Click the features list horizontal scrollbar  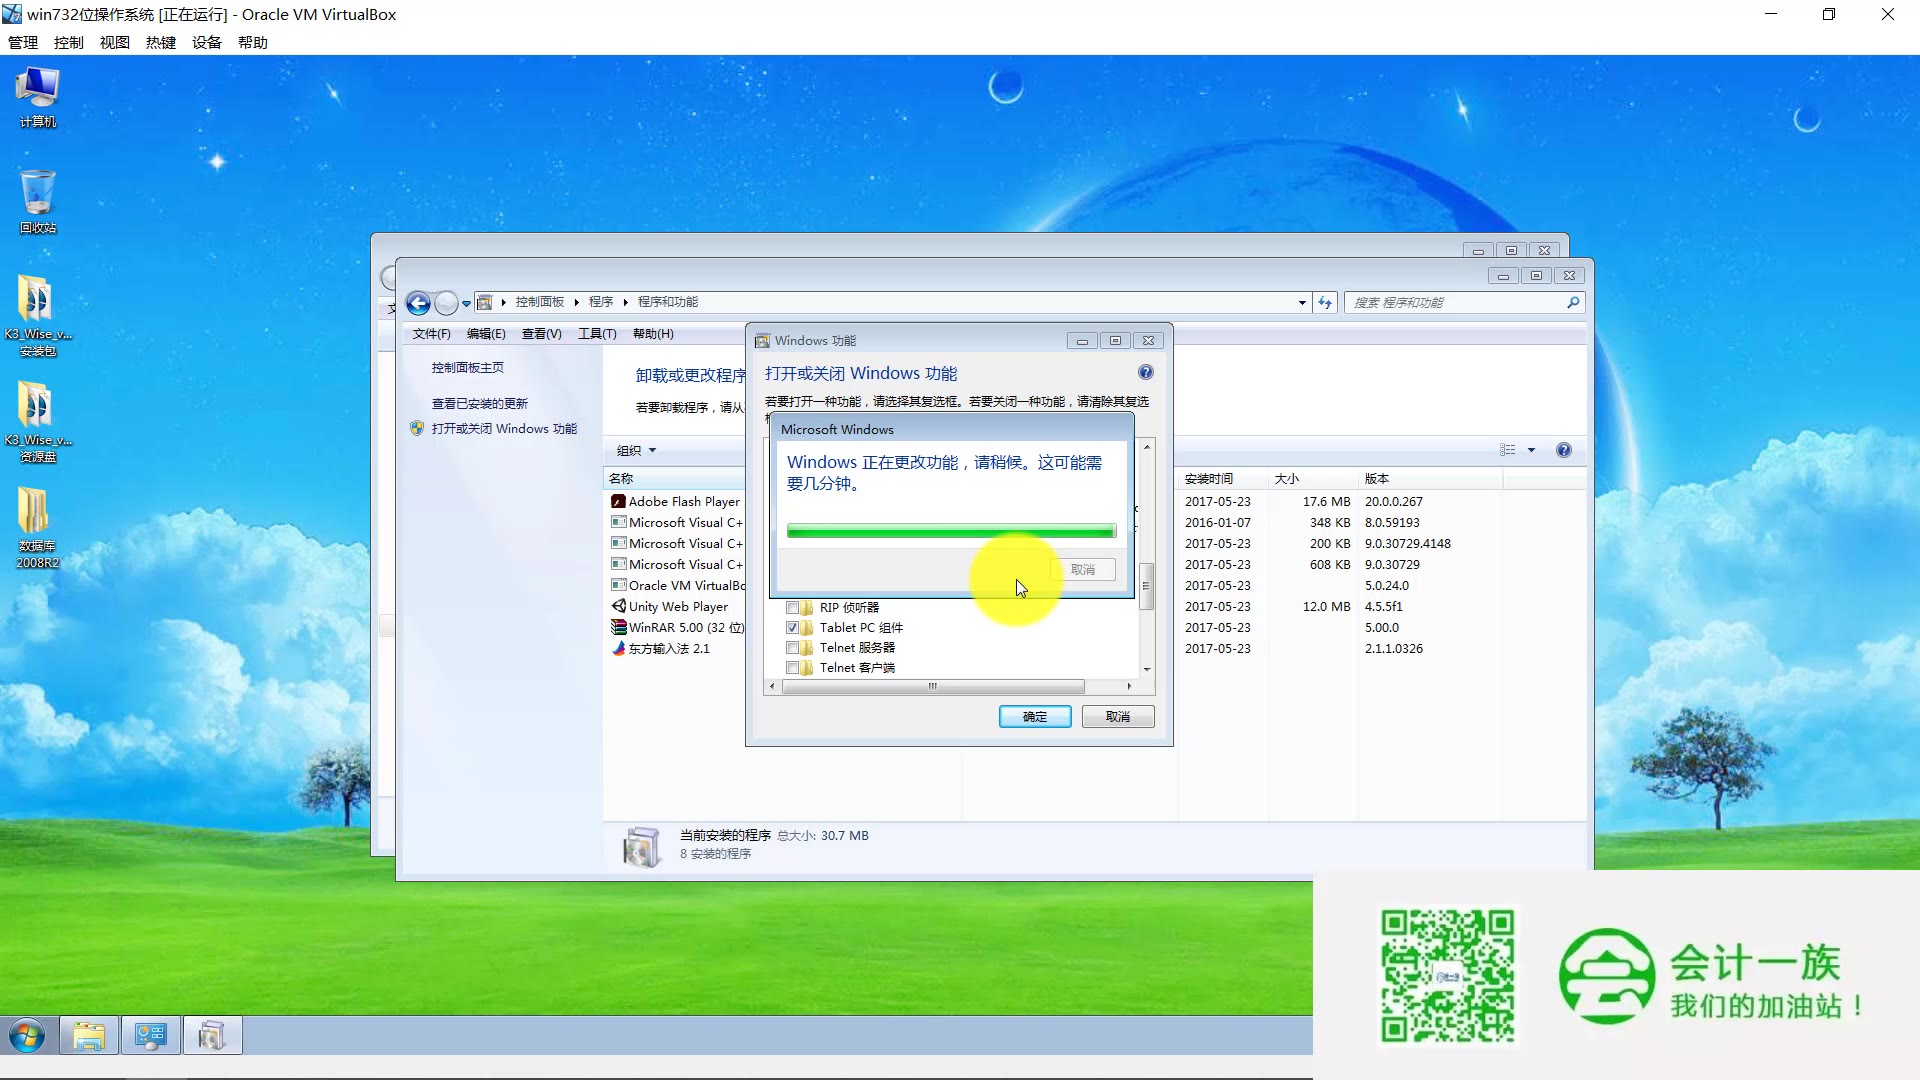coord(932,686)
